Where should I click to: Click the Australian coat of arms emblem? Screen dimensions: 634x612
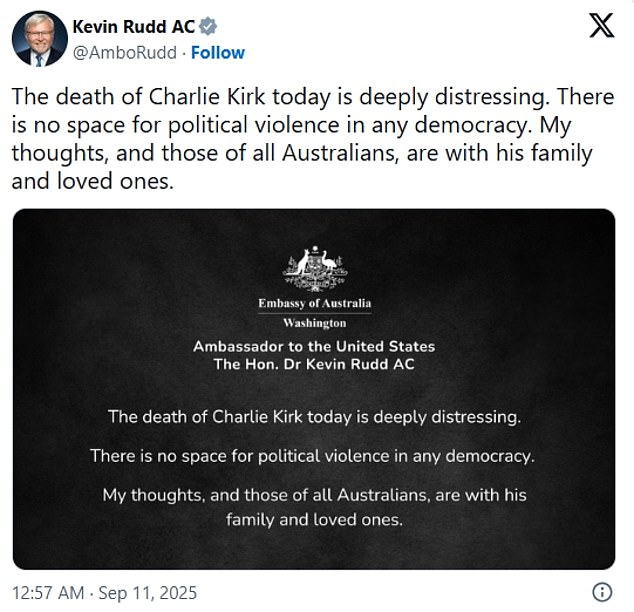pos(314,266)
